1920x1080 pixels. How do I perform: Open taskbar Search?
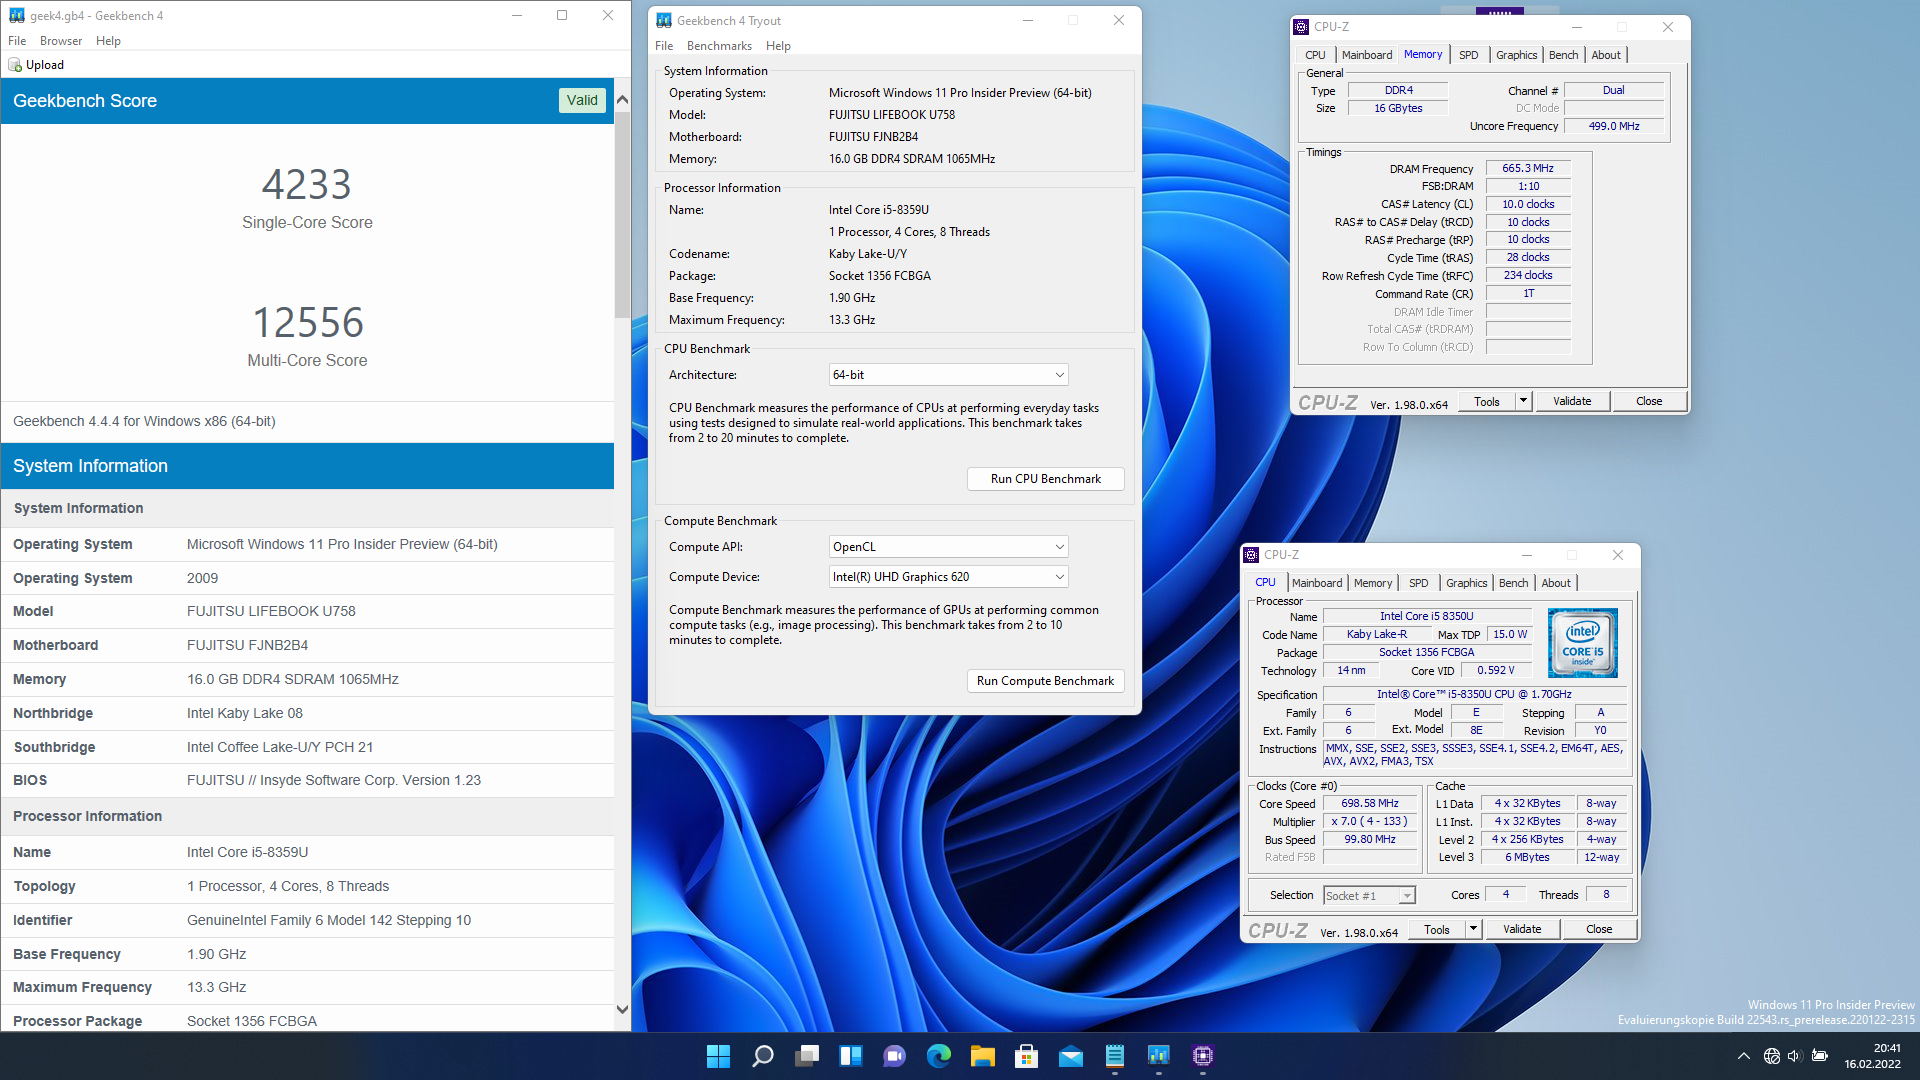[x=762, y=1056]
